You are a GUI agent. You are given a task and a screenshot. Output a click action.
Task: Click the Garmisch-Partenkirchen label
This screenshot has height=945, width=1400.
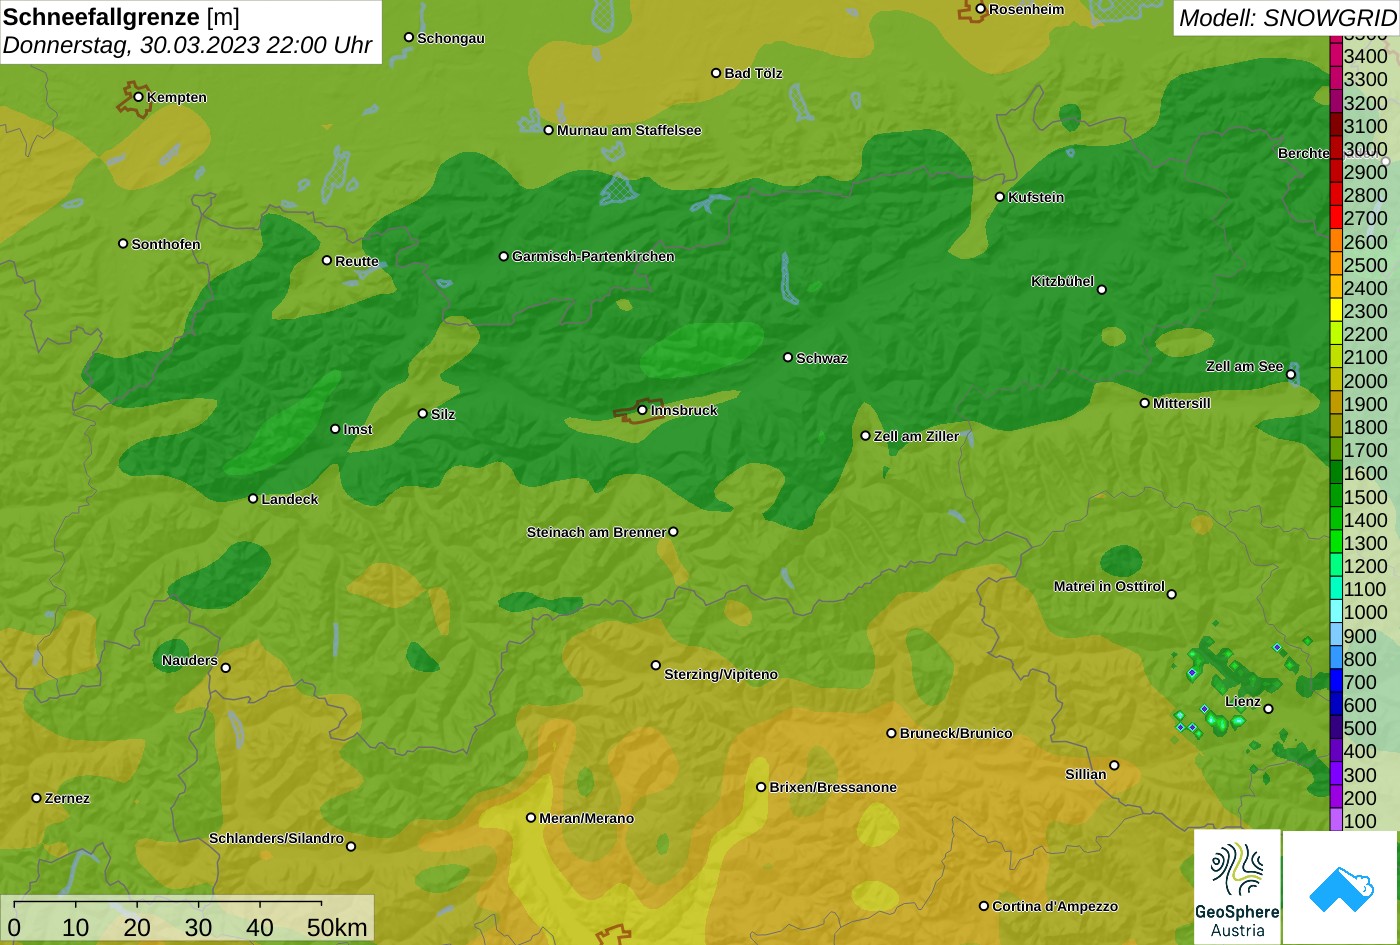593,256
